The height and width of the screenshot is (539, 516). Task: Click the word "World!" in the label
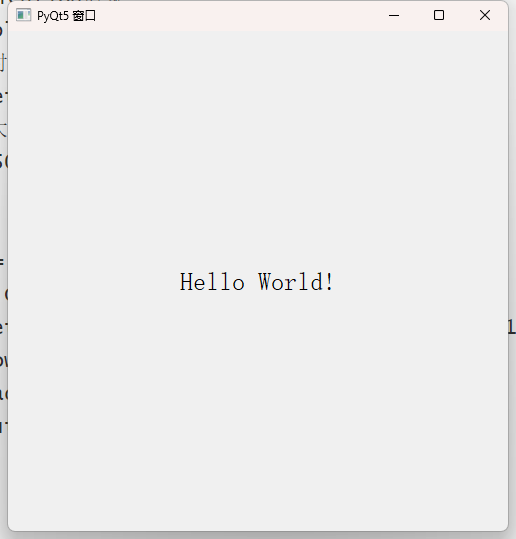coord(296,282)
